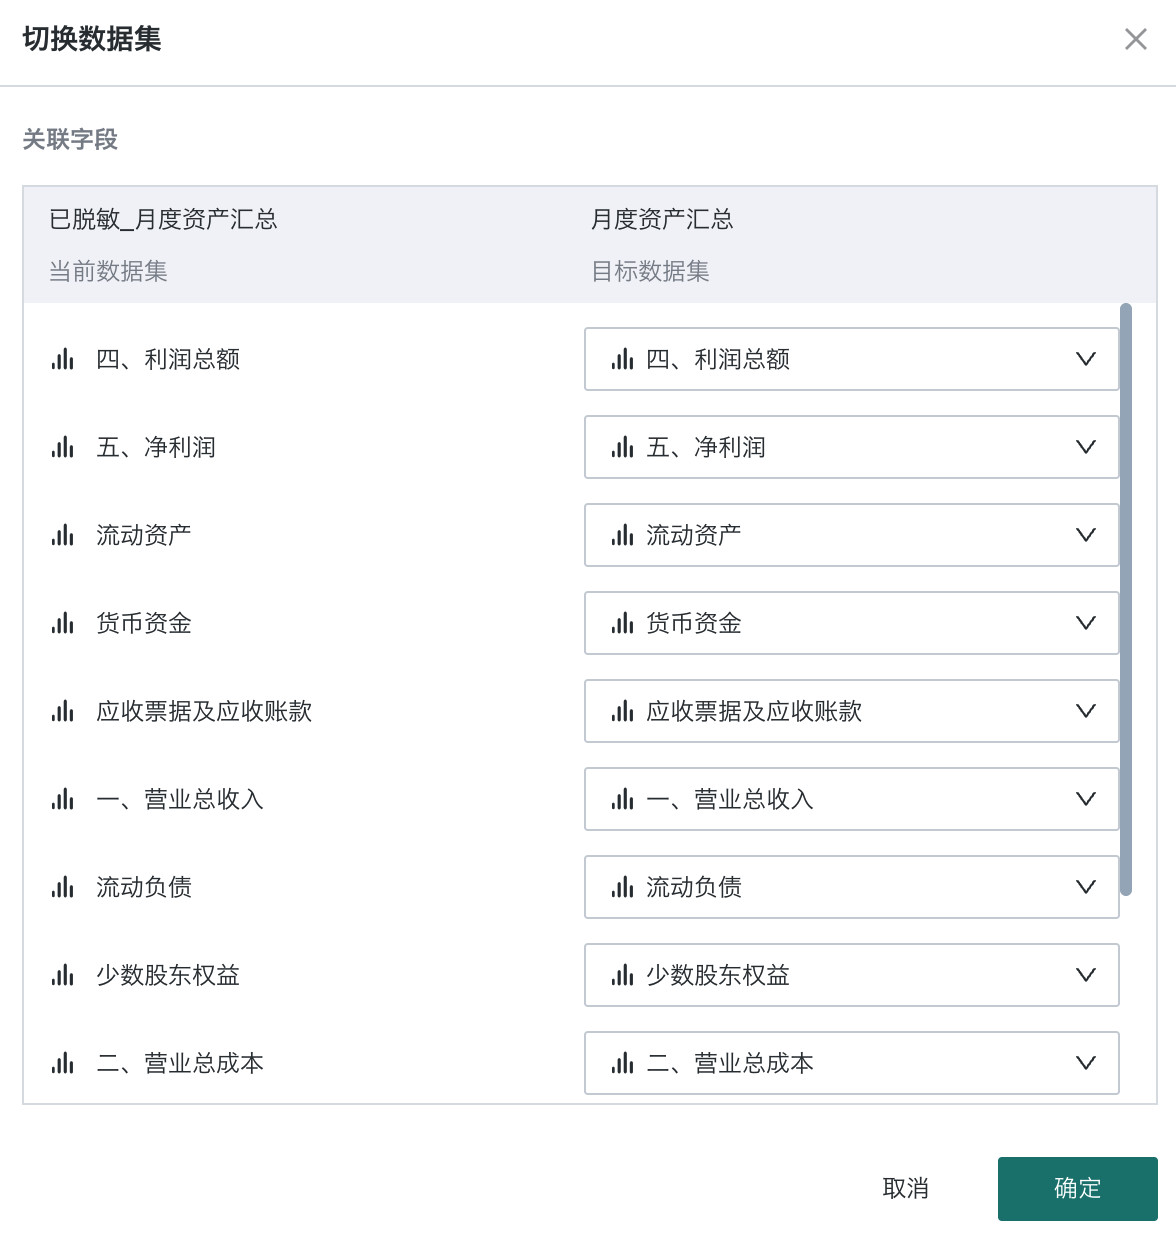The width and height of the screenshot is (1176, 1236).
Task: Expand the chevron of the 一、营业总收入 dropdown
Action: (1086, 799)
